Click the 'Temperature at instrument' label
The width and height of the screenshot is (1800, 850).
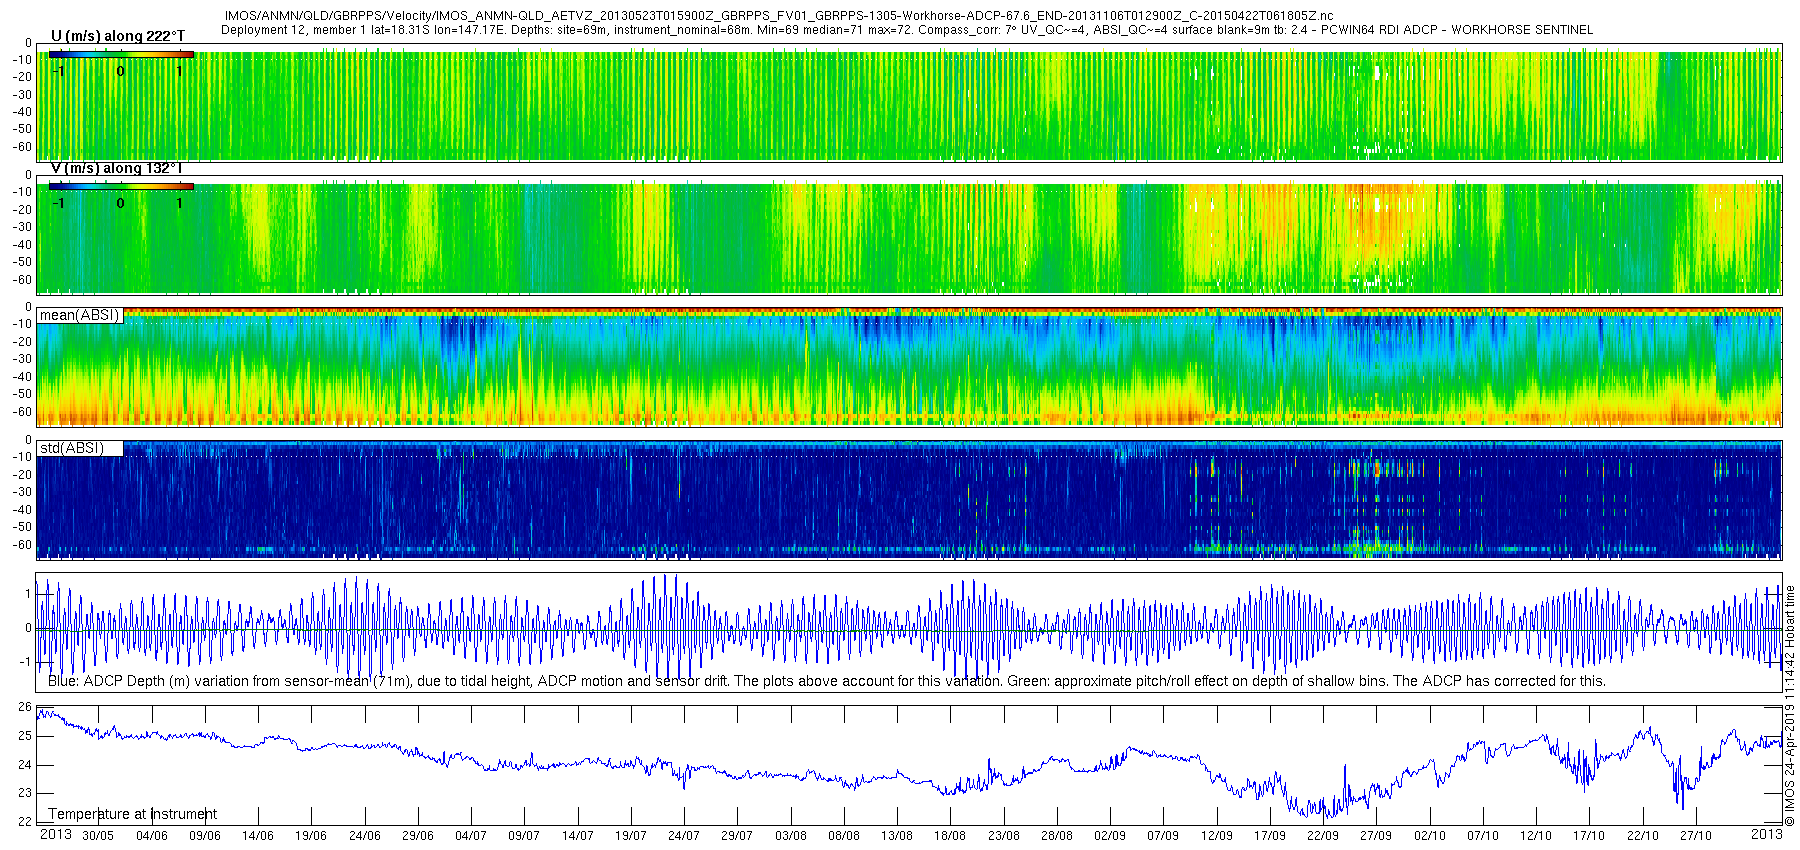pyautogui.click(x=132, y=814)
